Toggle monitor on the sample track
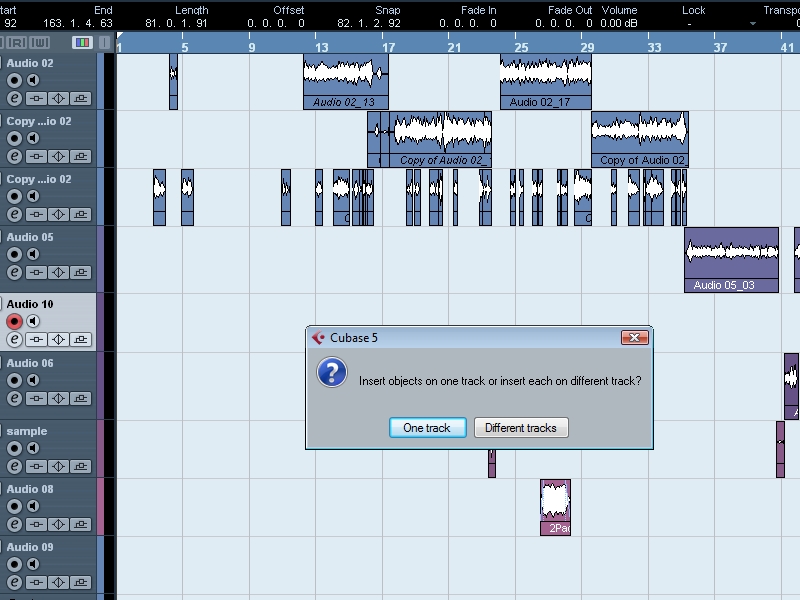Viewport: 800px width, 600px height. coord(33,448)
